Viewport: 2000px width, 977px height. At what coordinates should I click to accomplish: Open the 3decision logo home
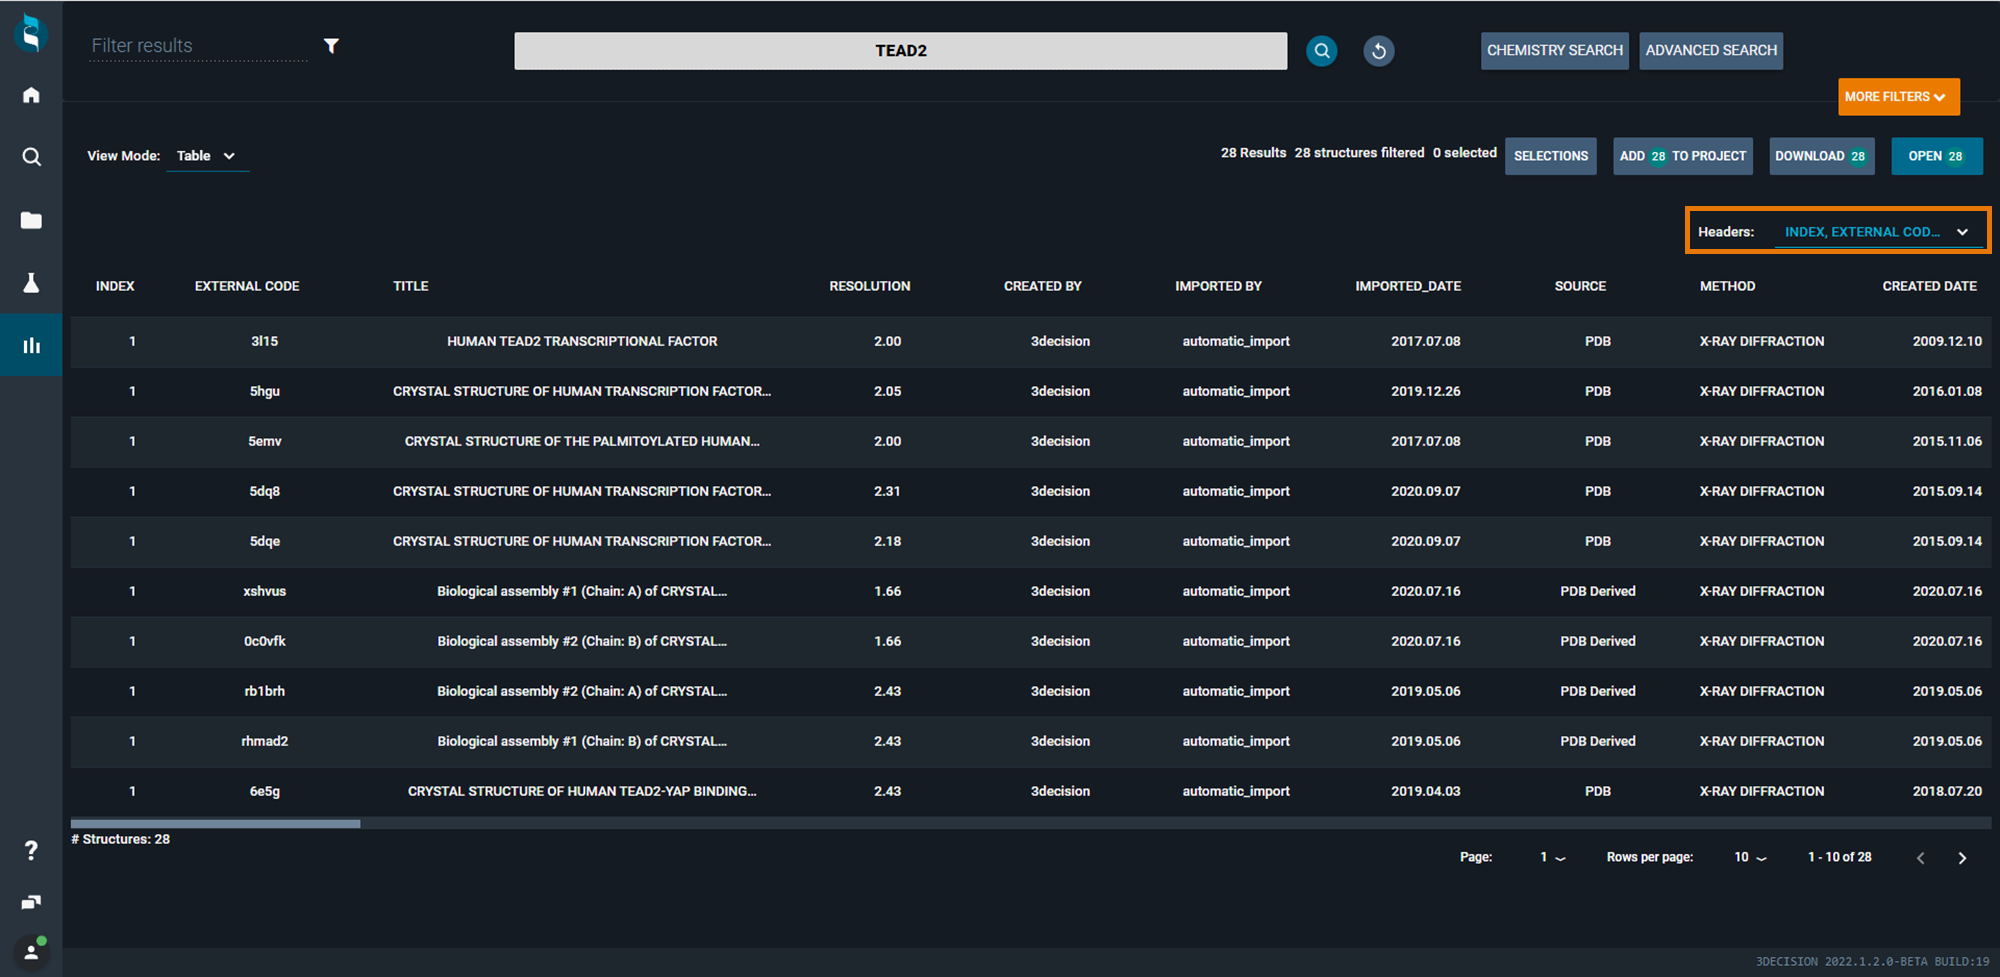(31, 33)
